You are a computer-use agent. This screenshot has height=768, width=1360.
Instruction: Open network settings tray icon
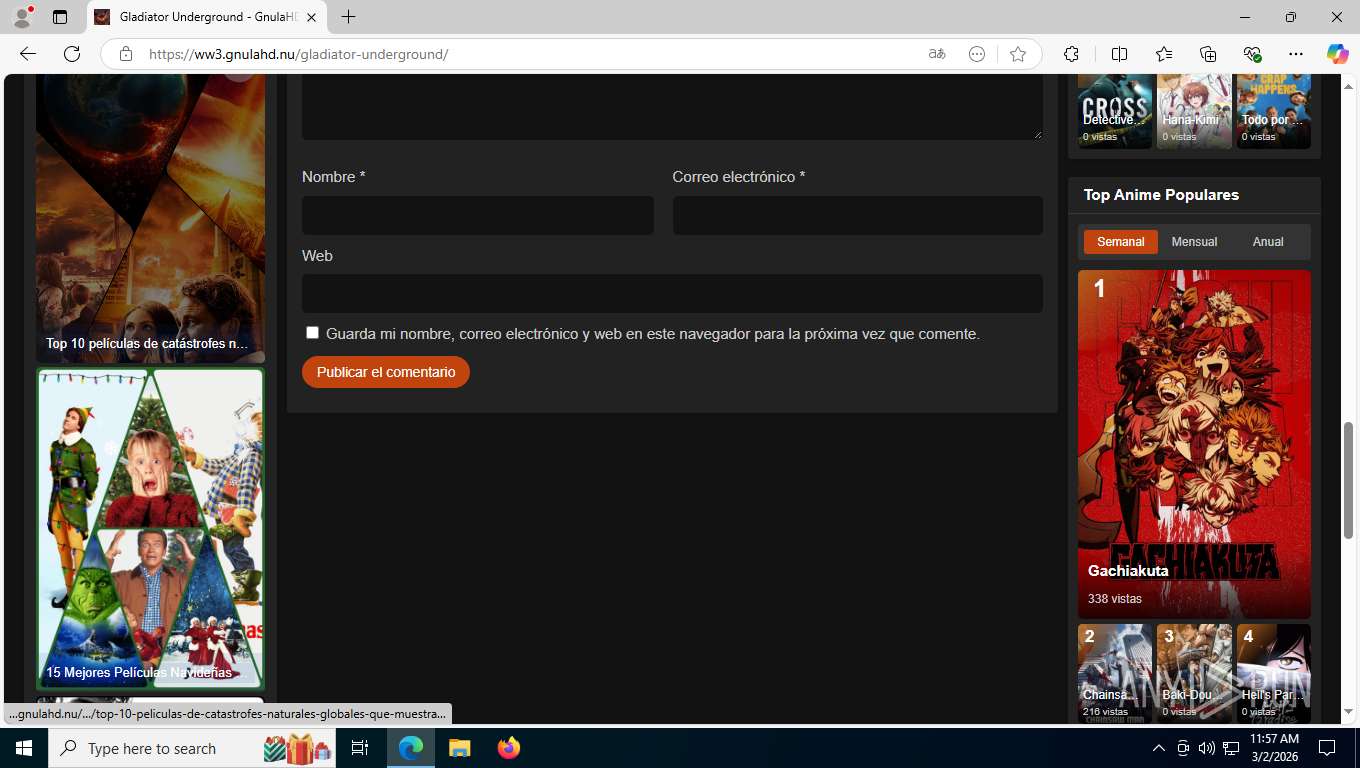1231,748
